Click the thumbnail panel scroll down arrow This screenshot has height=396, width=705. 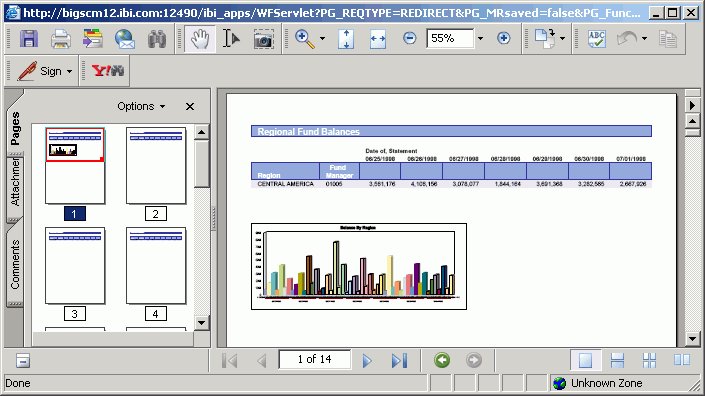(201, 323)
